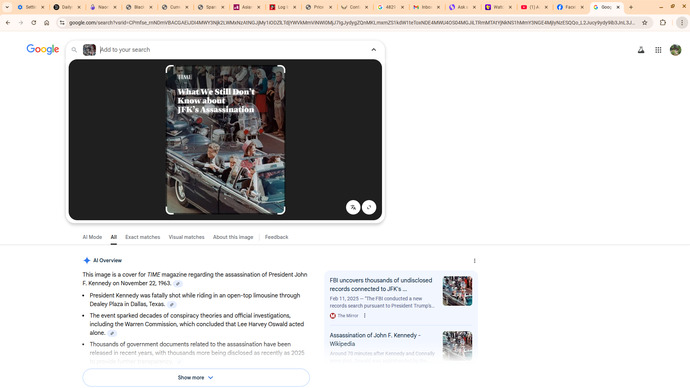The height and width of the screenshot is (388, 690).
Task: Close the active Google tab
Action: pos(618,7)
